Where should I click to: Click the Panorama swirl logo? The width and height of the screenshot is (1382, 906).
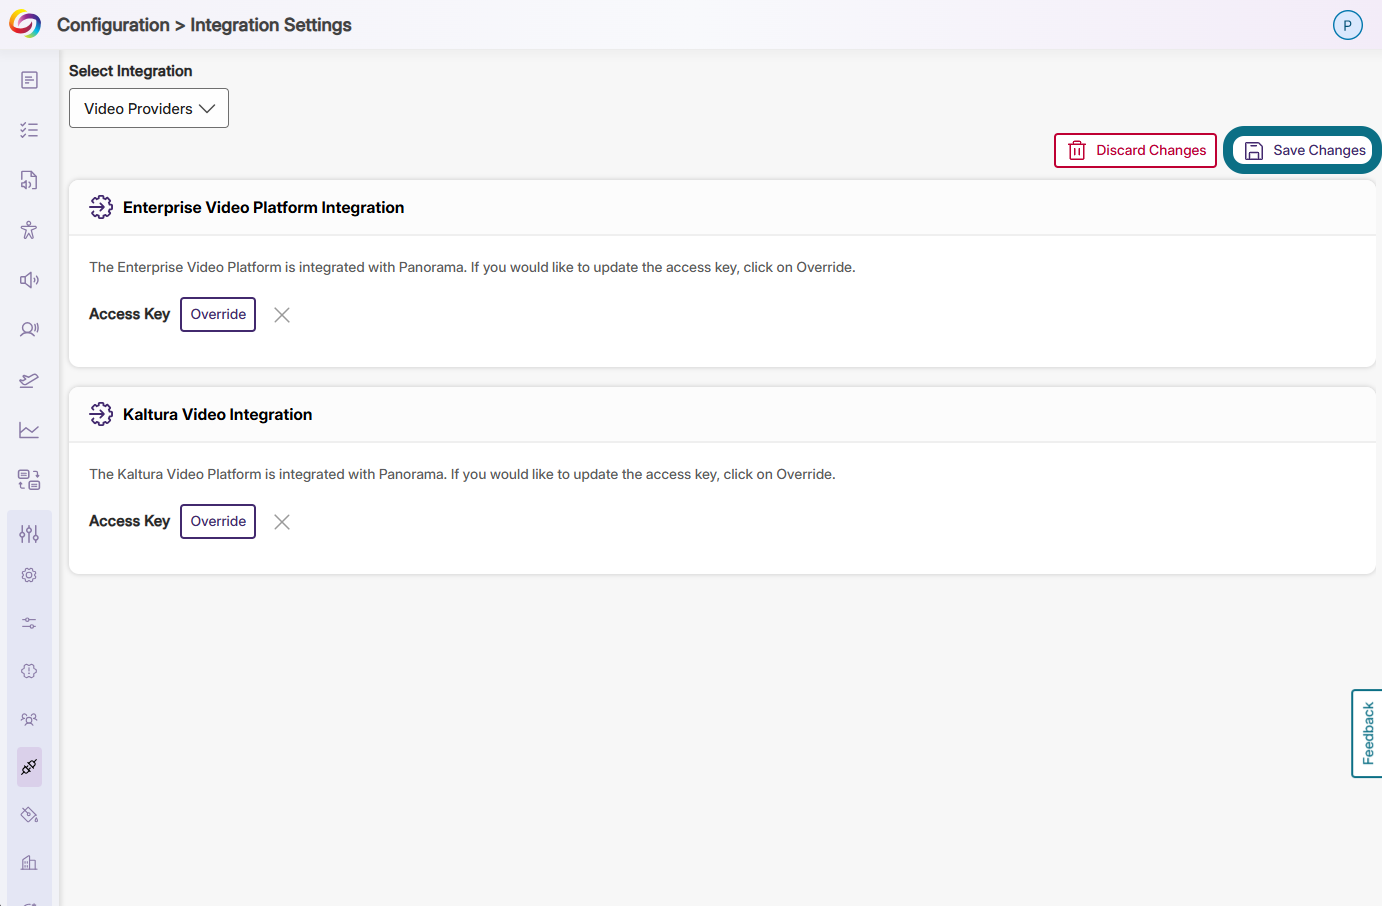(x=25, y=24)
